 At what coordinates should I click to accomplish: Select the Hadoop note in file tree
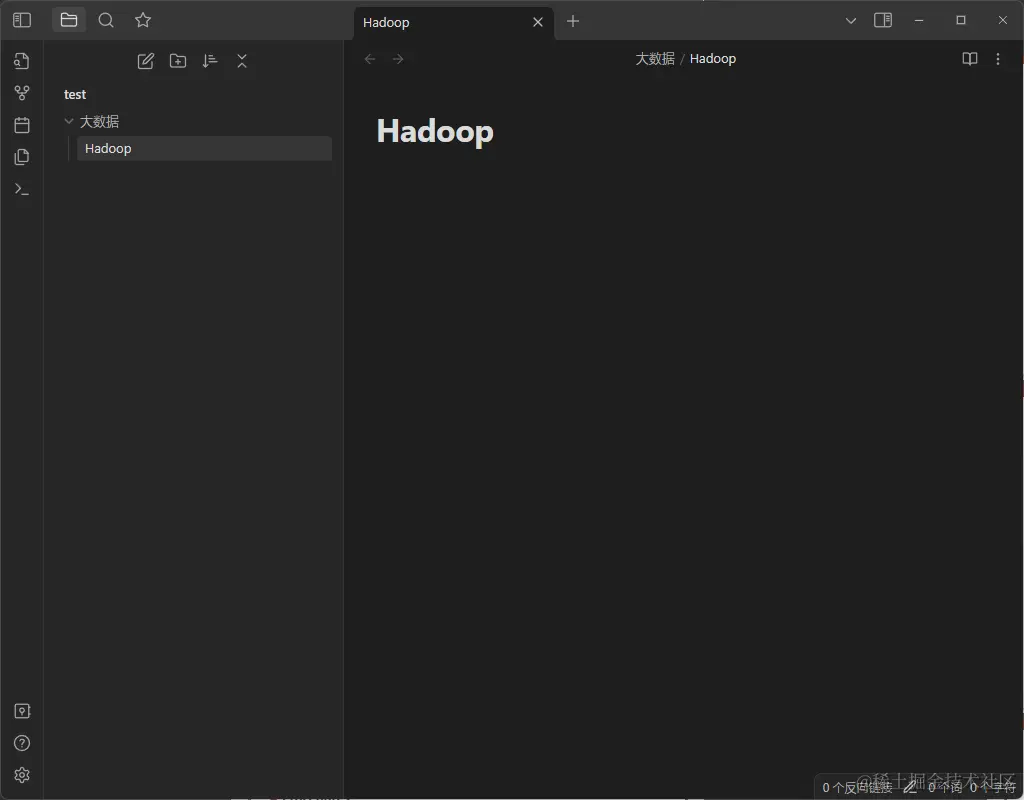(204, 148)
